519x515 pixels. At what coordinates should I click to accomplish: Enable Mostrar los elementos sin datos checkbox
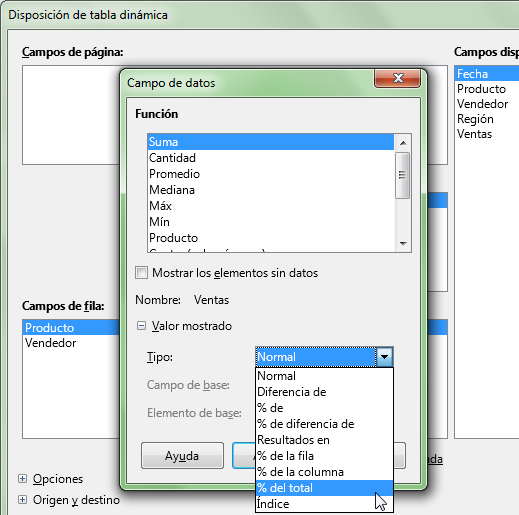(141, 273)
